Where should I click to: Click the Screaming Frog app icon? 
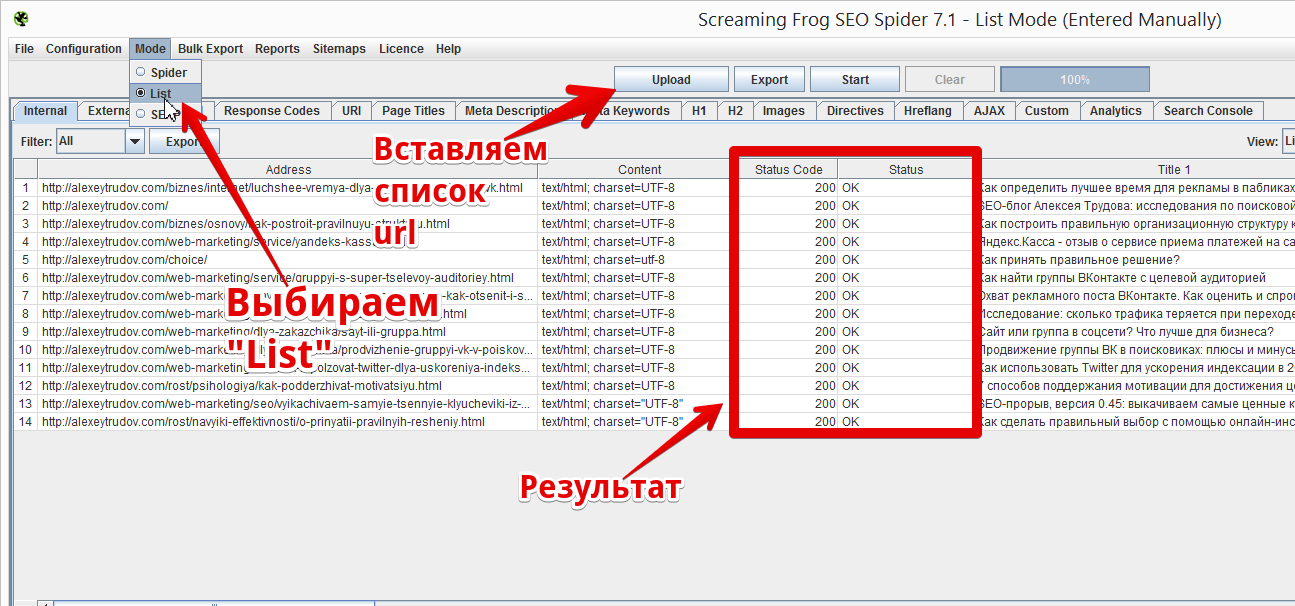point(20,19)
